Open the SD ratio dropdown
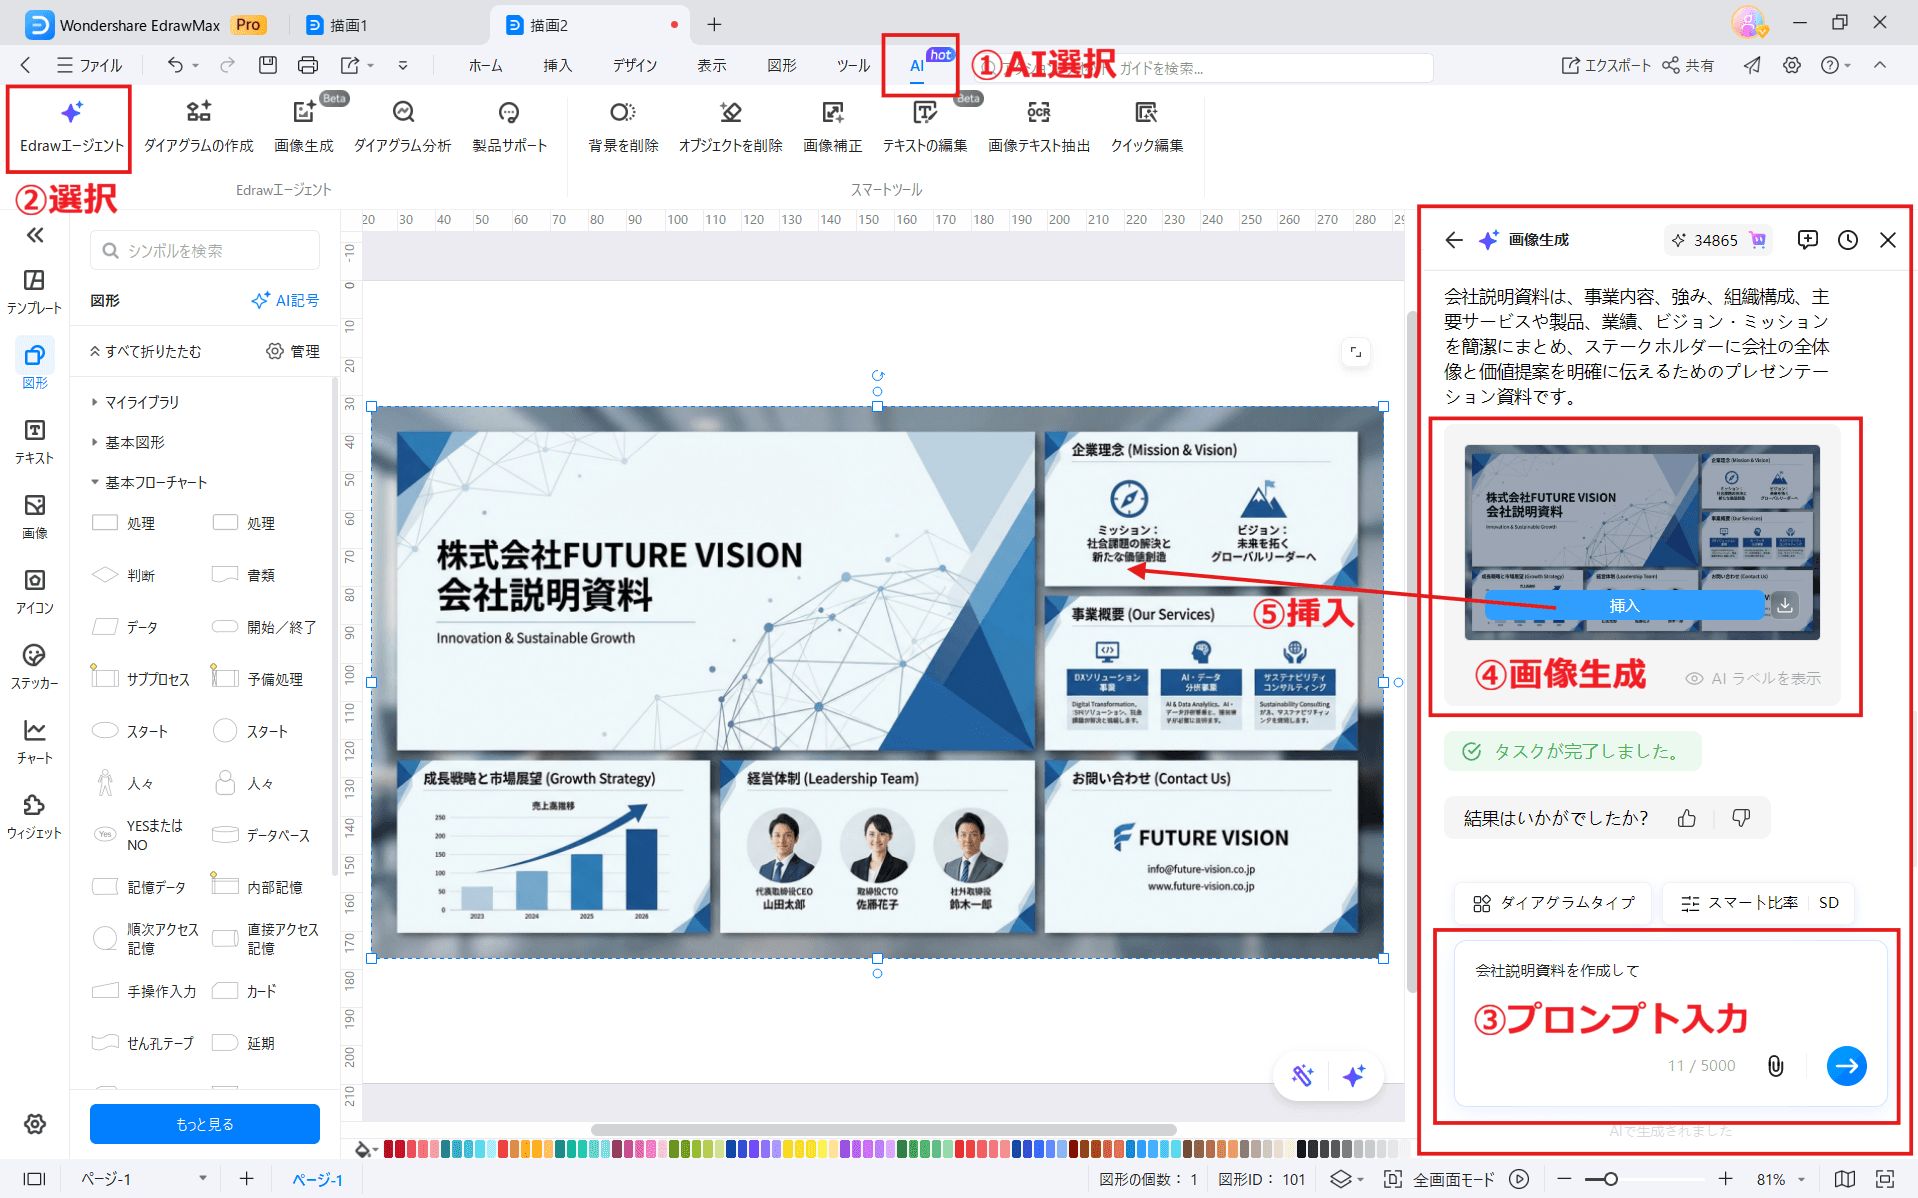The height and width of the screenshot is (1198, 1918). [1828, 902]
